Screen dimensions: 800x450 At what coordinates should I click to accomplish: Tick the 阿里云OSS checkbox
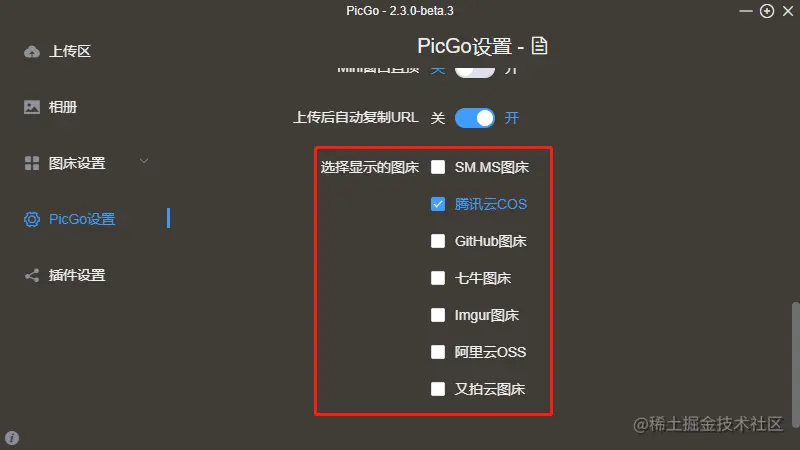438,352
